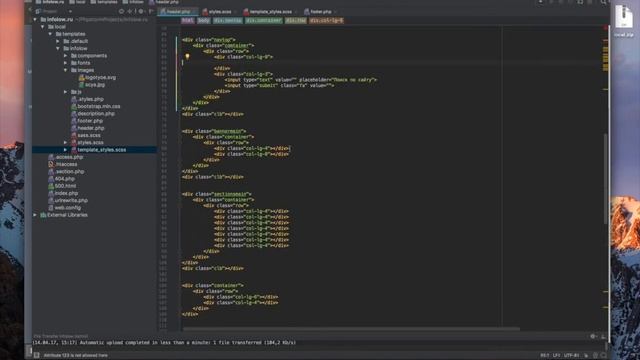Select urlrewrite.php in project tree
This screenshot has width=640, height=360.
click(68, 200)
